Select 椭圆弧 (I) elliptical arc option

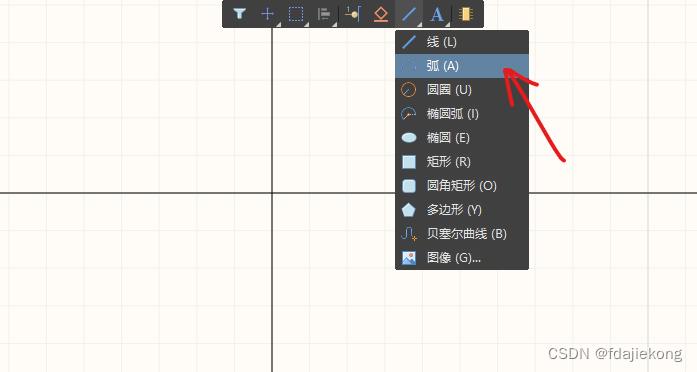click(462, 114)
